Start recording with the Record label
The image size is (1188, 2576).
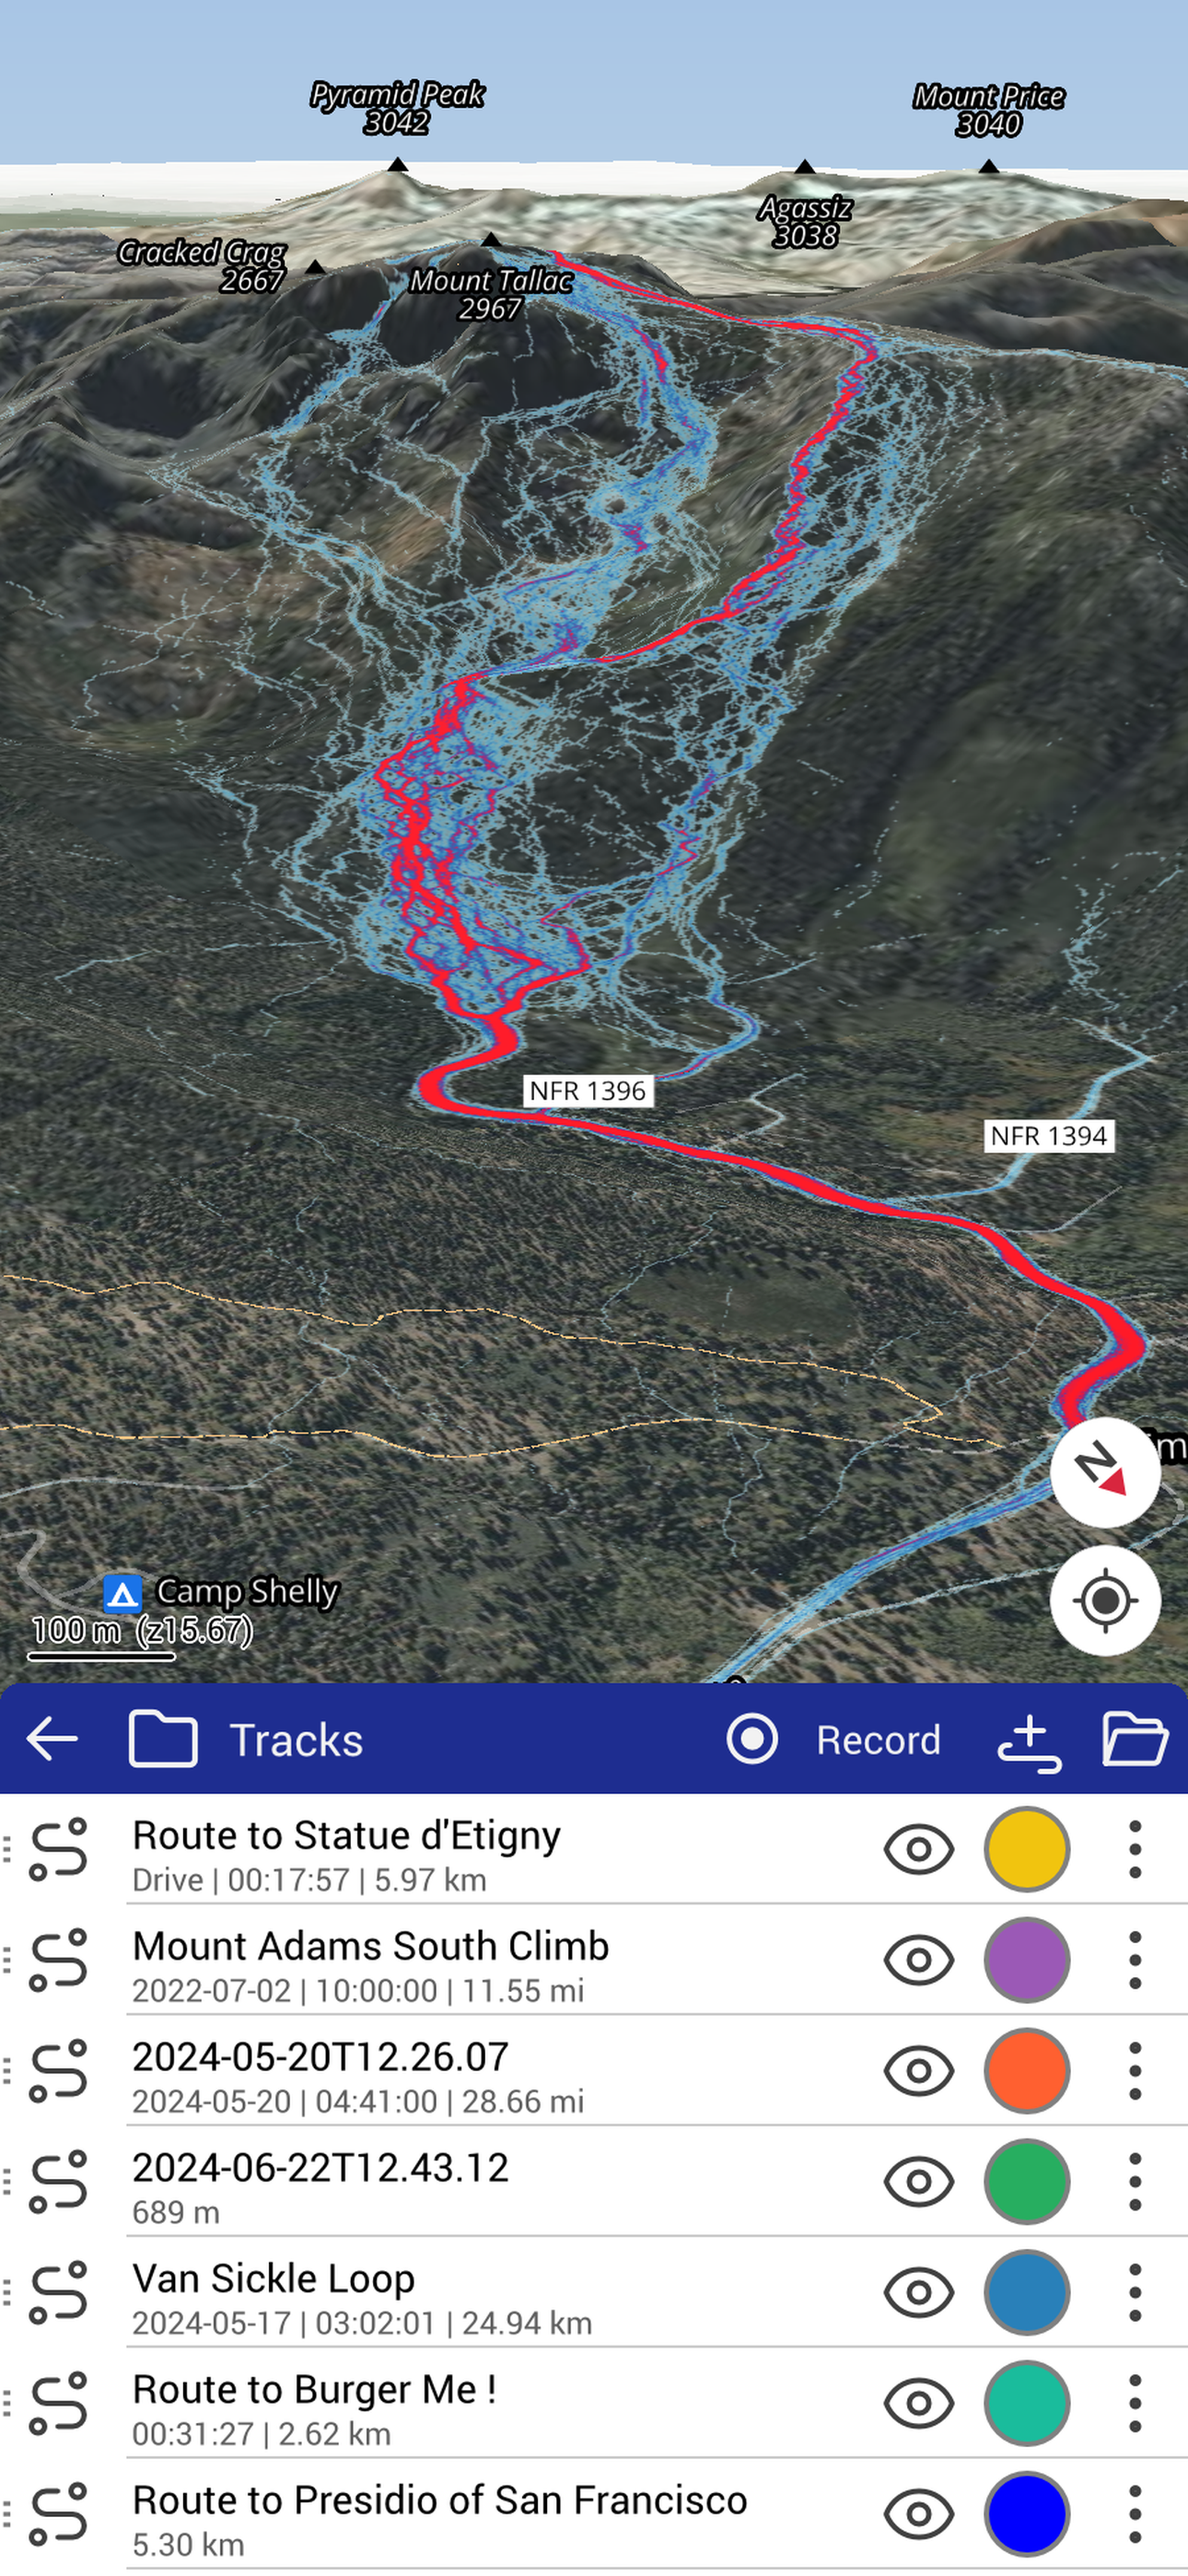pos(878,1740)
